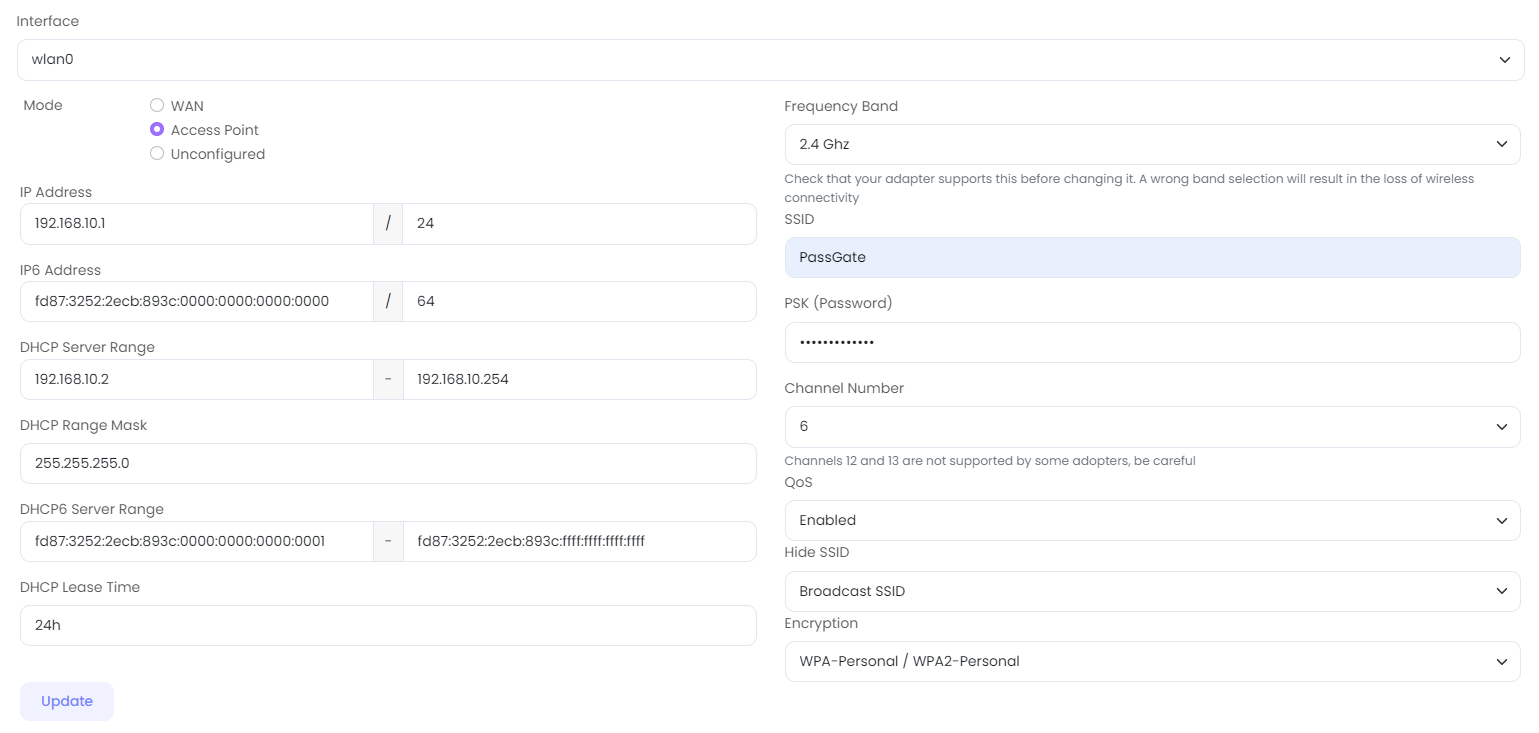This screenshot has height=733, width=1539.
Task: Click the Update button
Action: tap(67, 701)
